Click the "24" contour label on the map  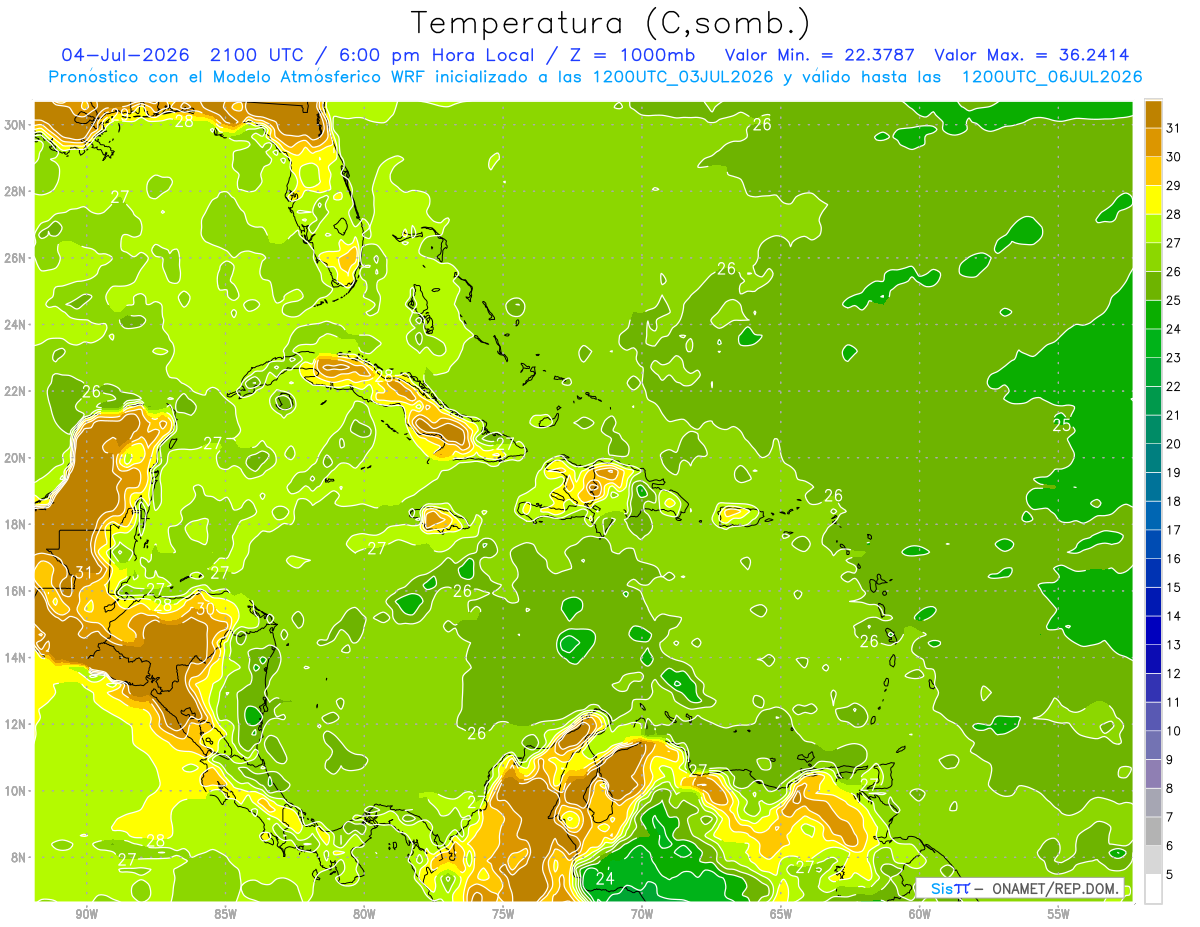[x=604, y=878]
